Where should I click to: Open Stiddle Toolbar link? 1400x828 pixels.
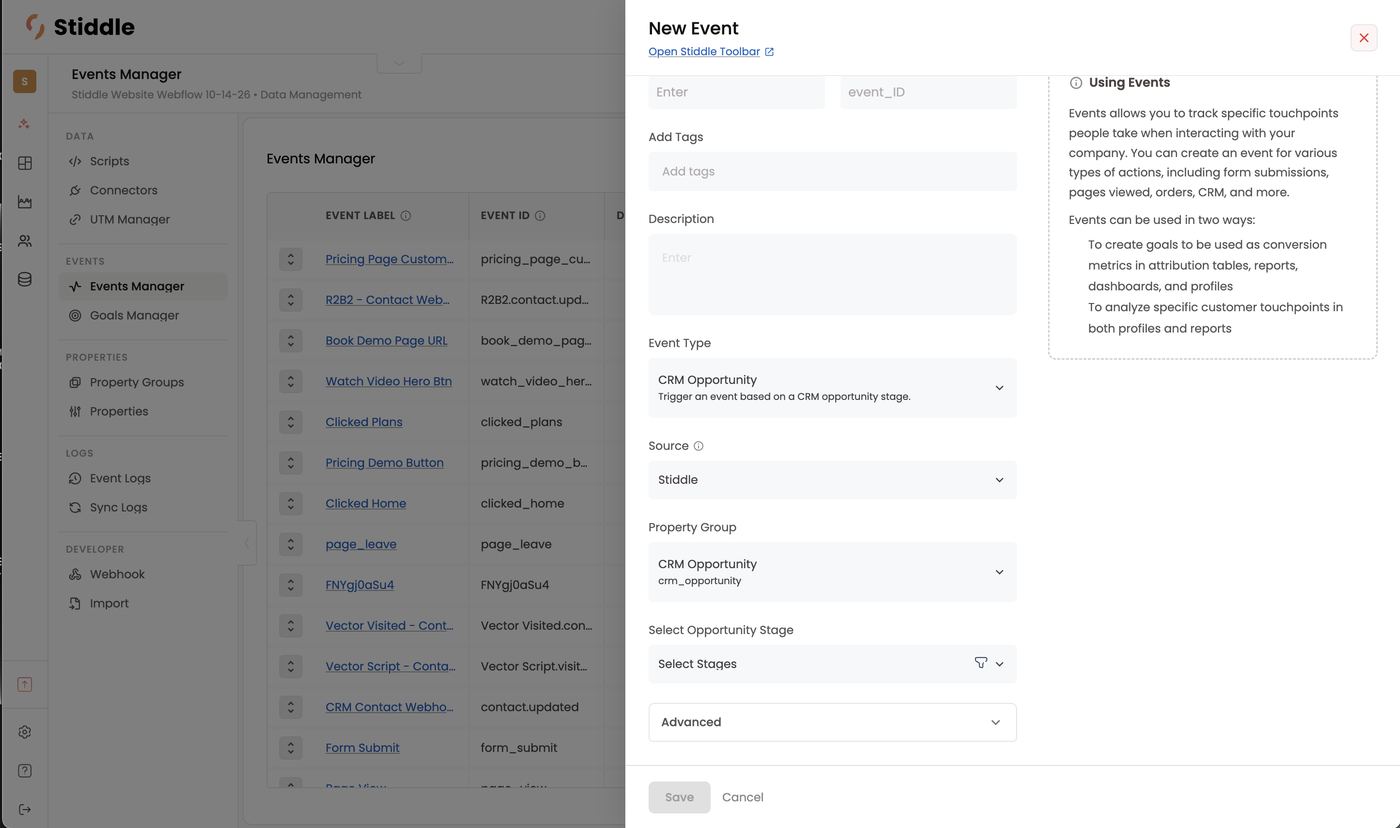[711, 52]
